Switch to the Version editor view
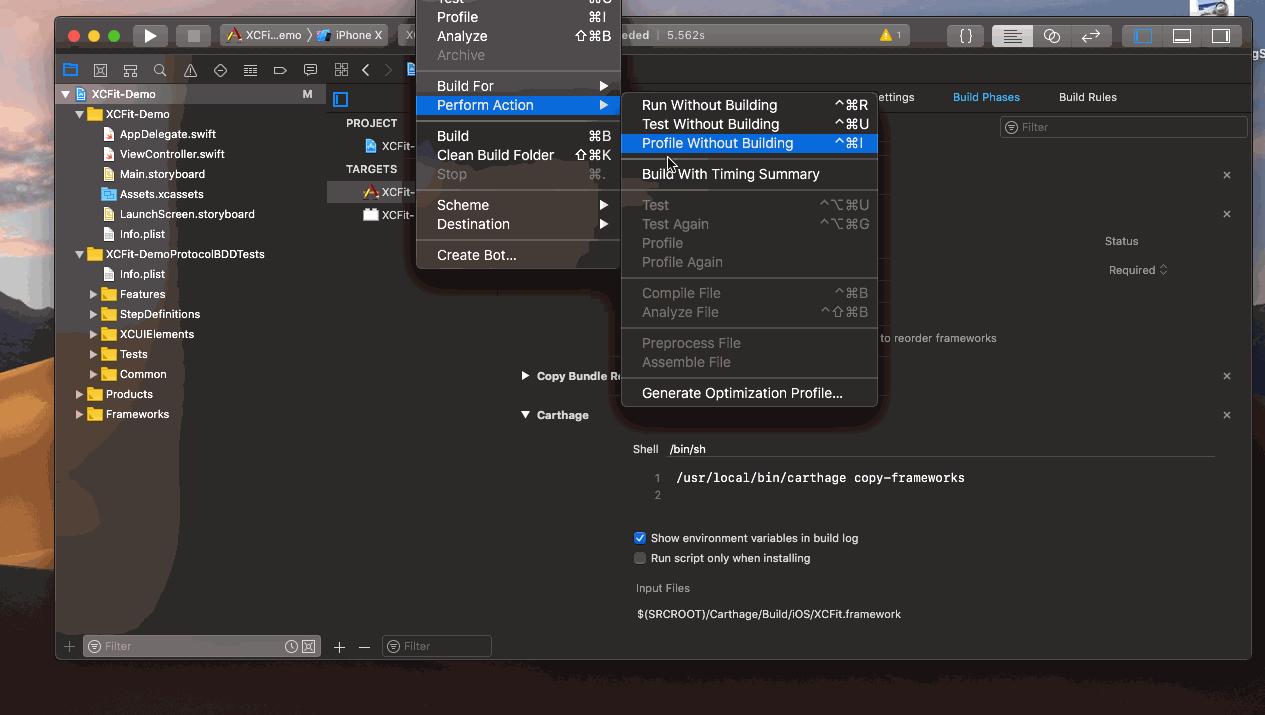Viewport: 1265px width, 715px height. [x=1090, y=36]
